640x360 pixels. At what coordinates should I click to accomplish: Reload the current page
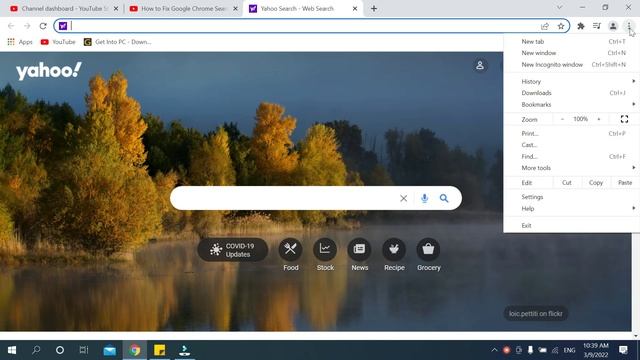coord(43,26)
